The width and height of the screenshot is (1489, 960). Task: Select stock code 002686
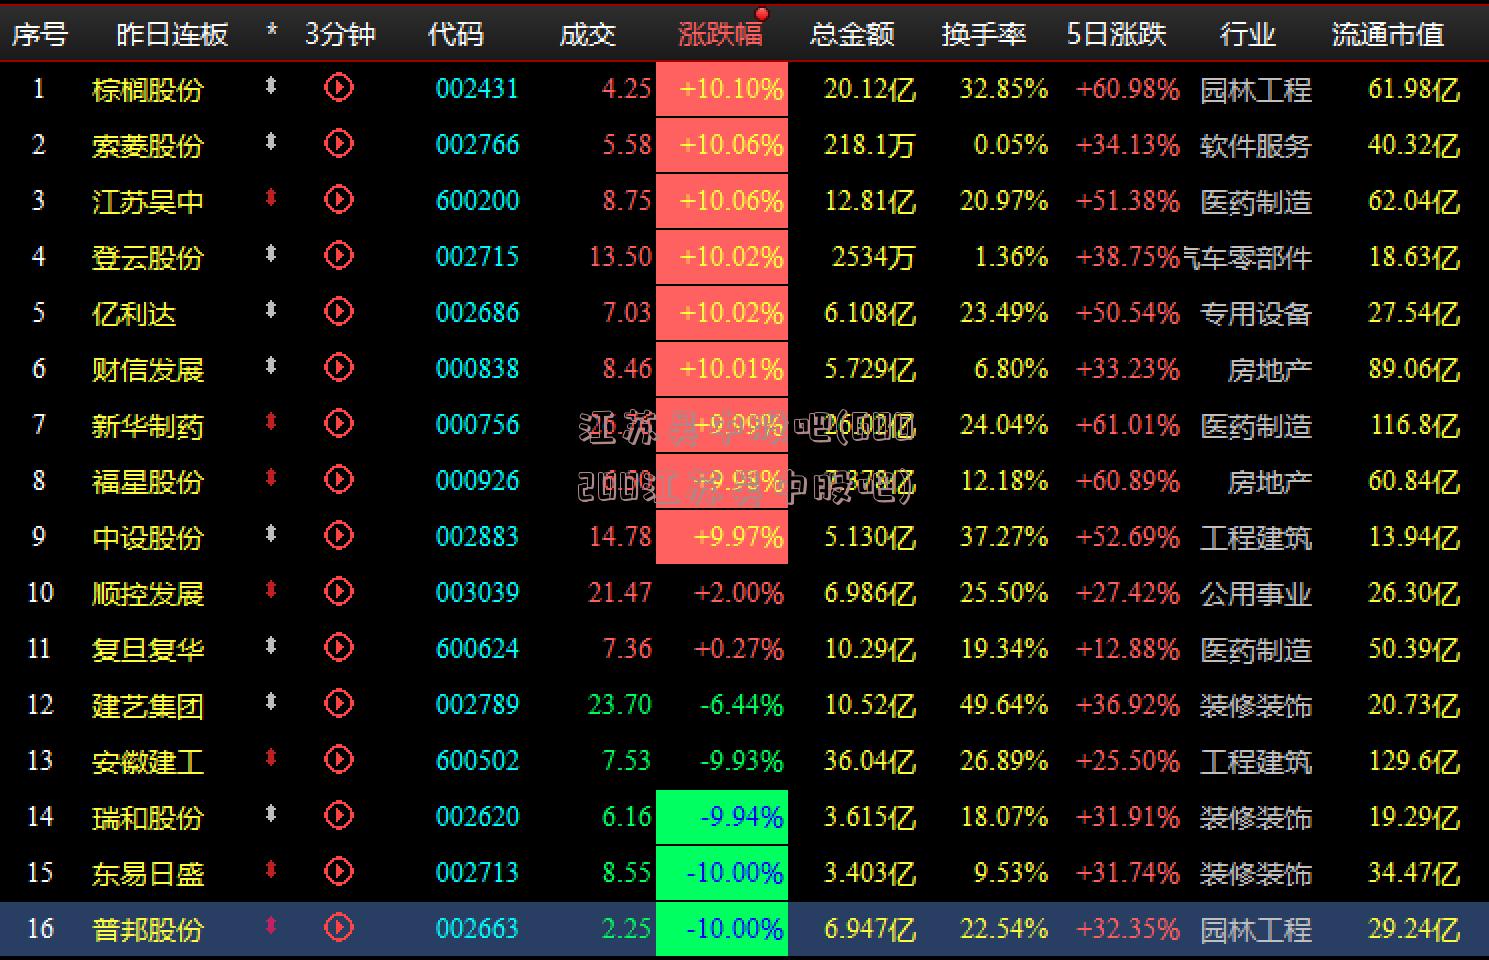click(478, 313)
